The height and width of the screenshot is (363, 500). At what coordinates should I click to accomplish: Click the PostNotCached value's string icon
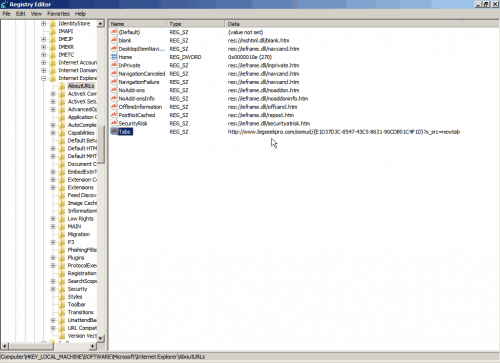114,115
